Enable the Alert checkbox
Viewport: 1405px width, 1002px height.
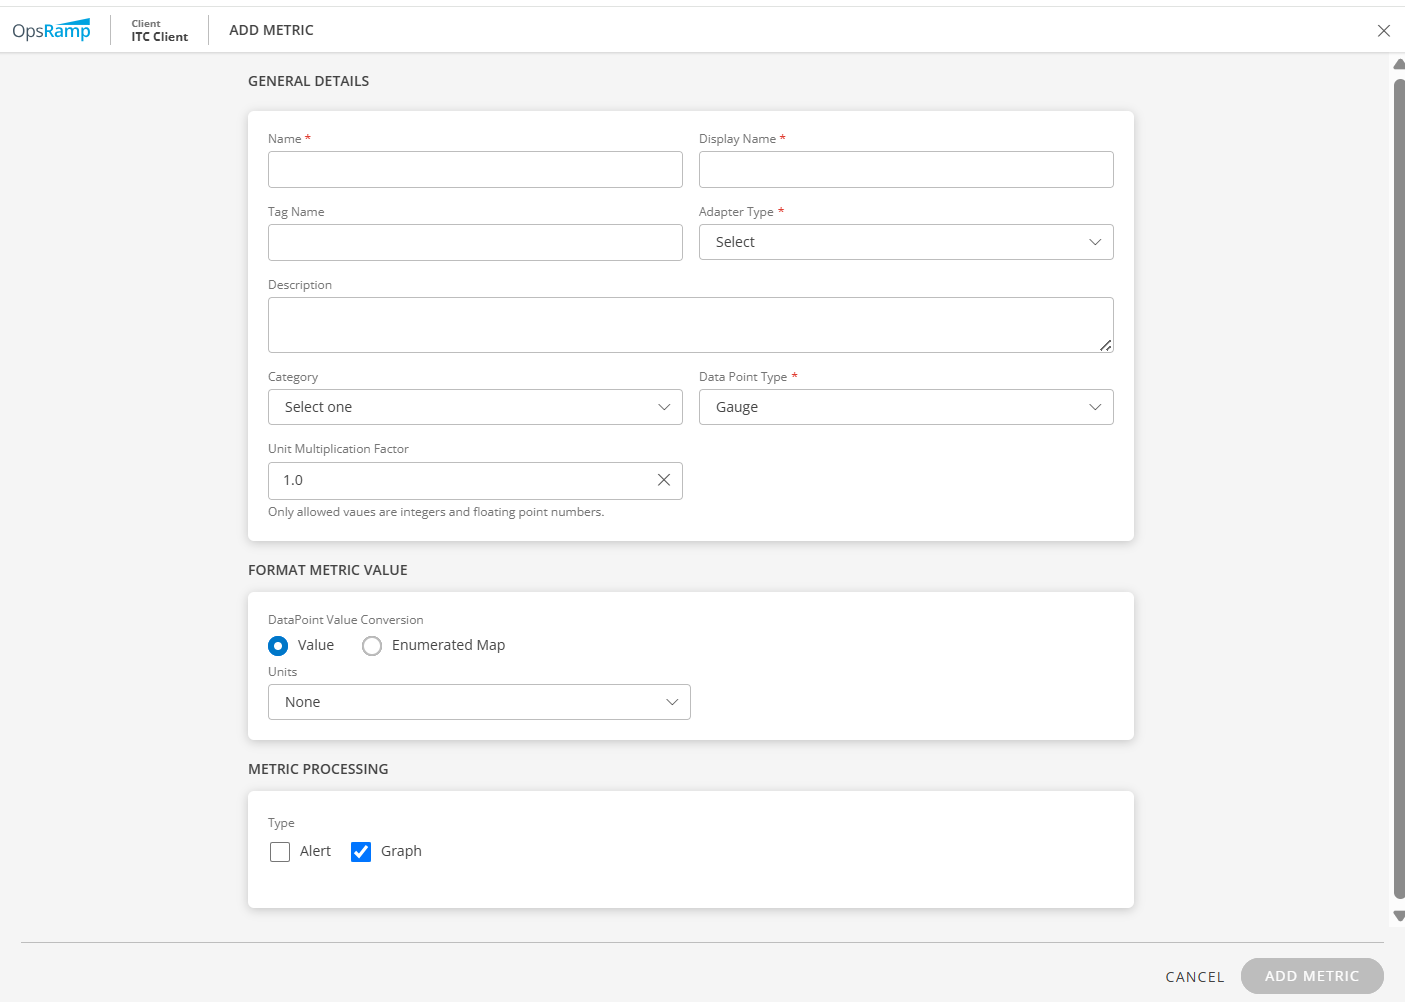pos(280,852)
